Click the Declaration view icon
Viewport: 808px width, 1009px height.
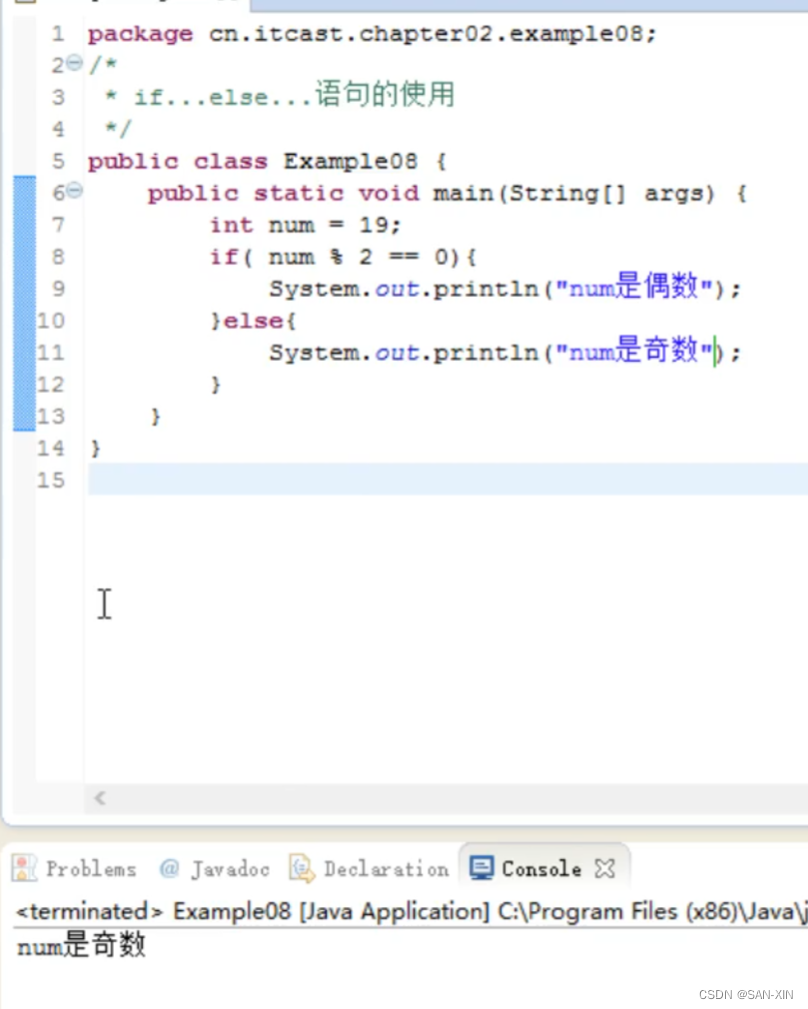click(x=299, y=868)
